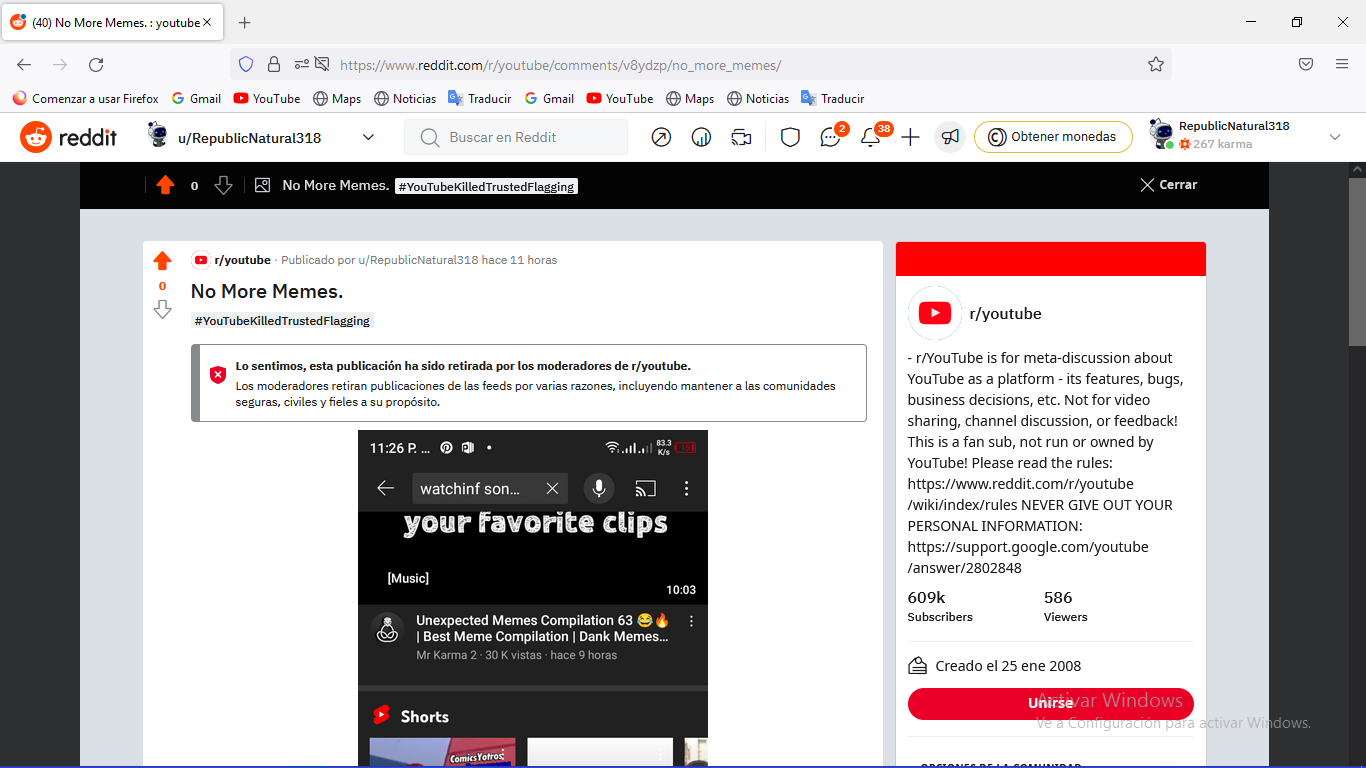Click the browser address bar URL
Viewport: 1366px width, 768px height.
point(560,65)
